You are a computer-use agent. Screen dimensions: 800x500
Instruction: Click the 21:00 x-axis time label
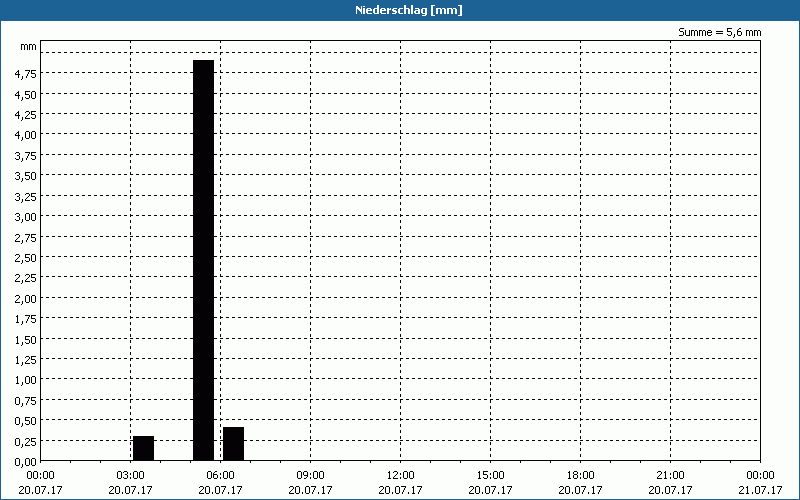point(670,476)
